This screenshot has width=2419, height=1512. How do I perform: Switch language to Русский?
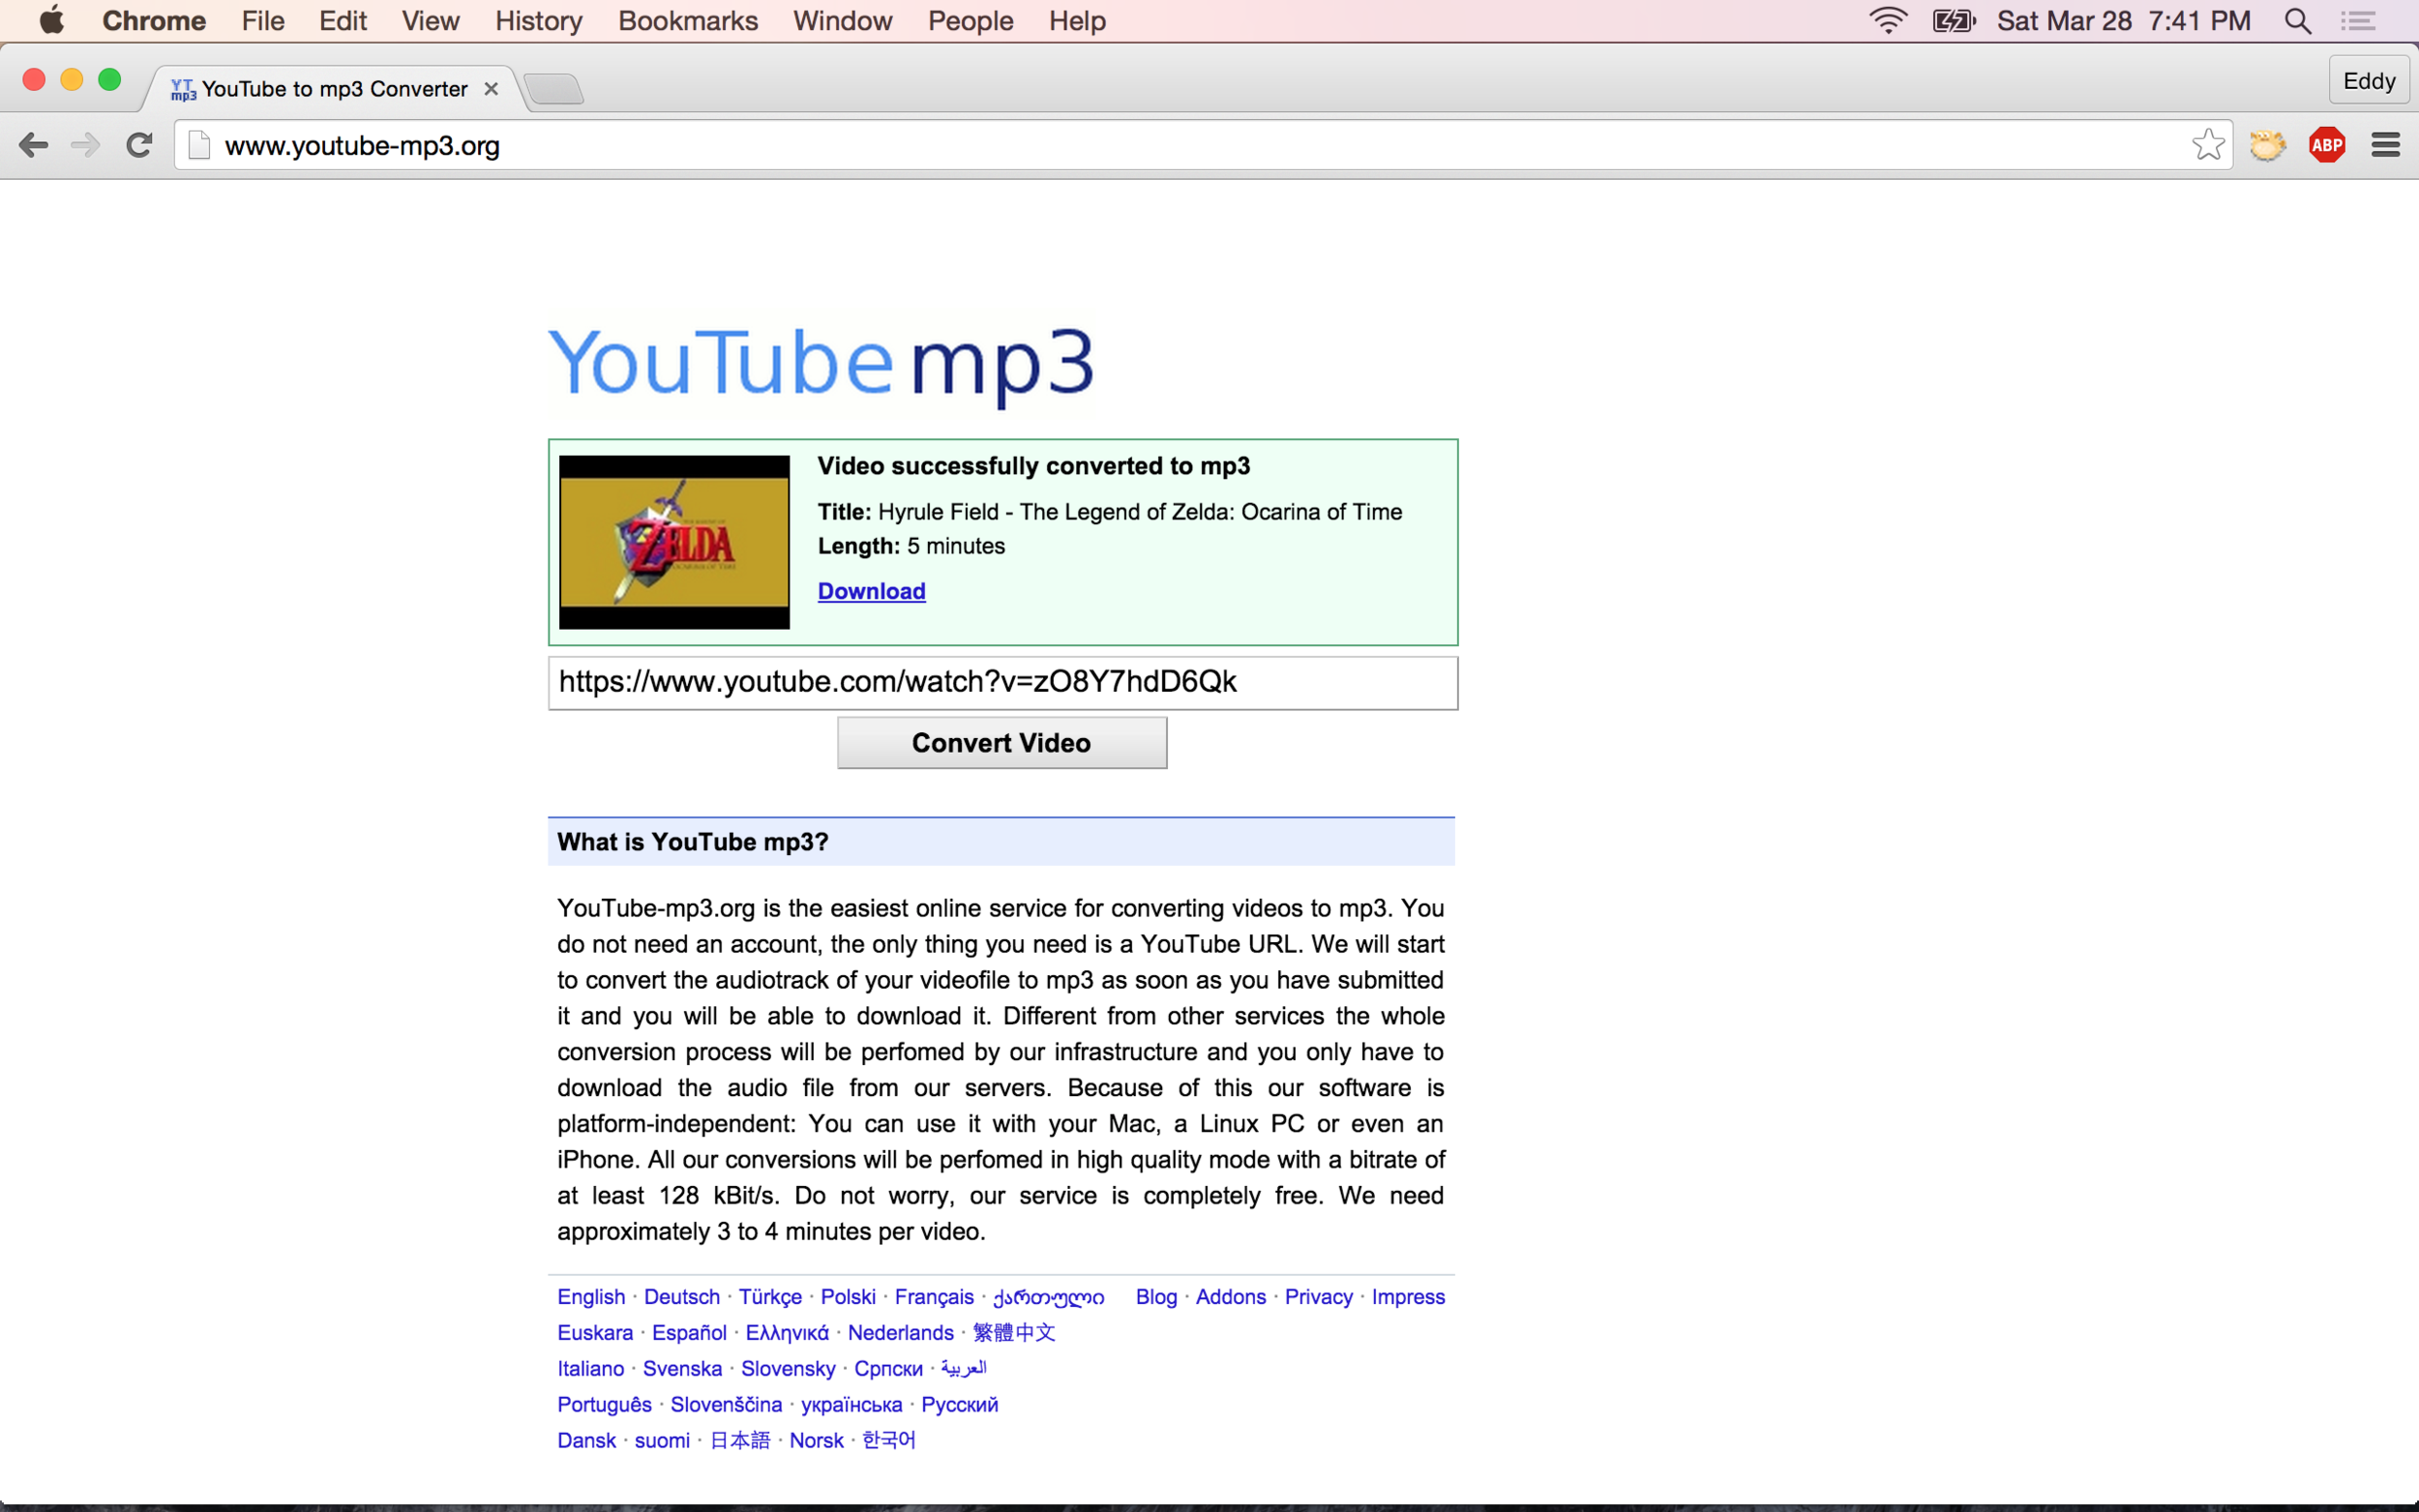(x=959, y=1405)
